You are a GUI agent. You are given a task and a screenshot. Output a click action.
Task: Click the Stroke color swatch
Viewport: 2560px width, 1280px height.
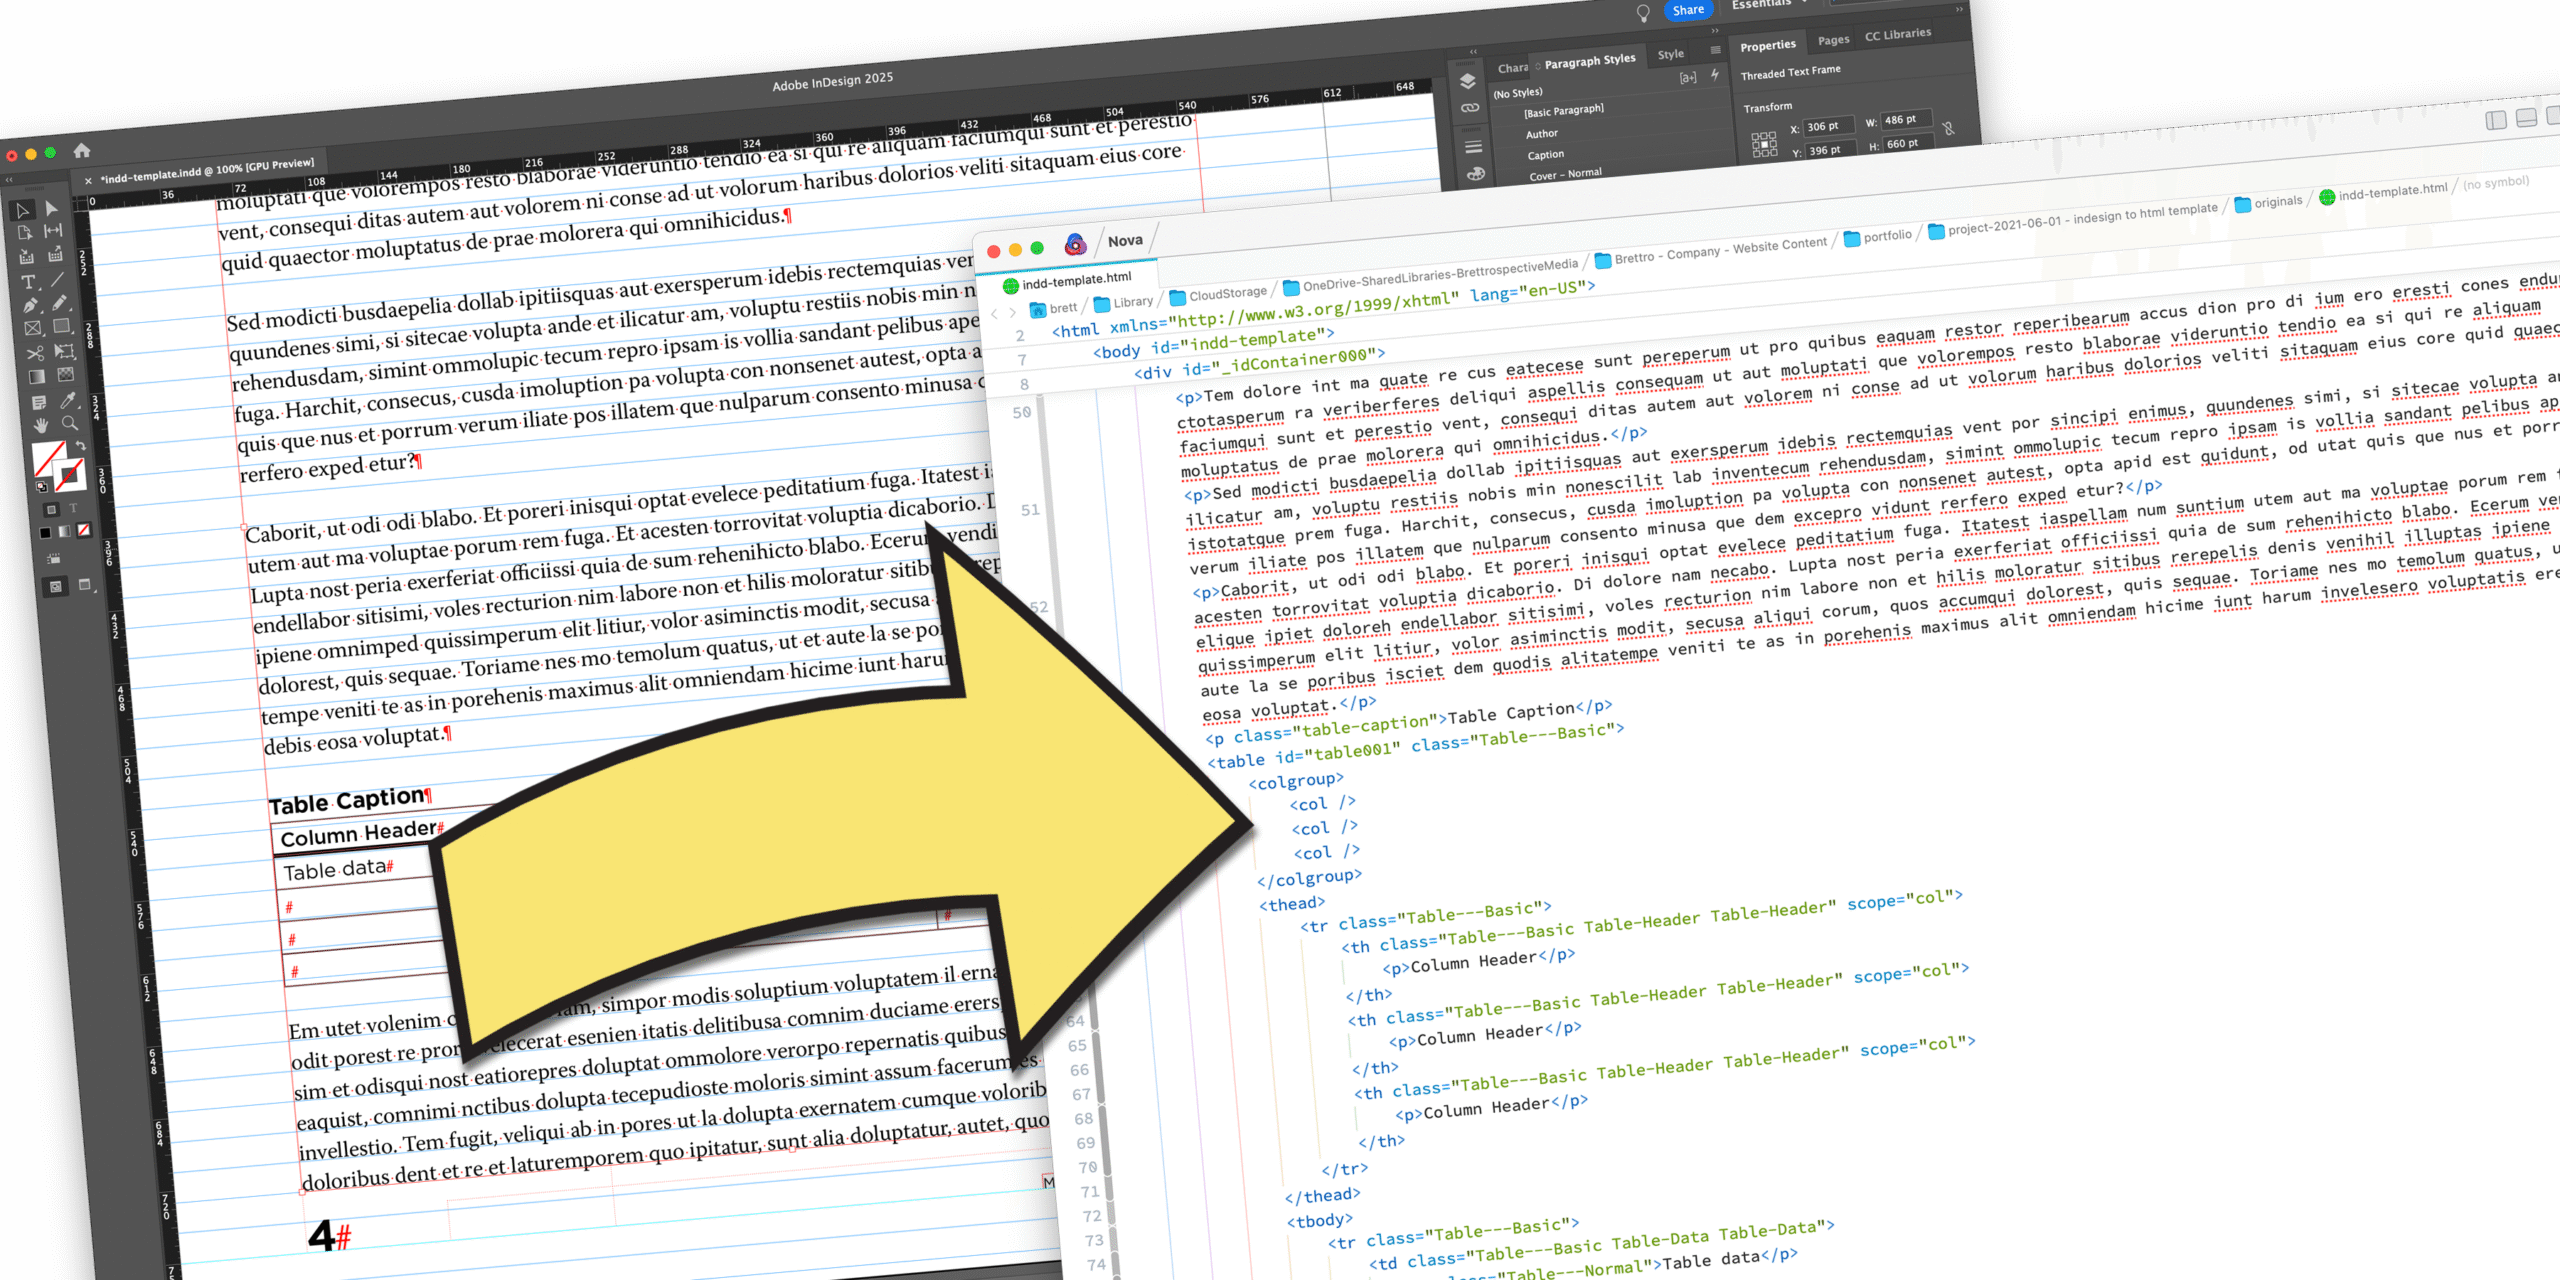(x=70, y=475)
